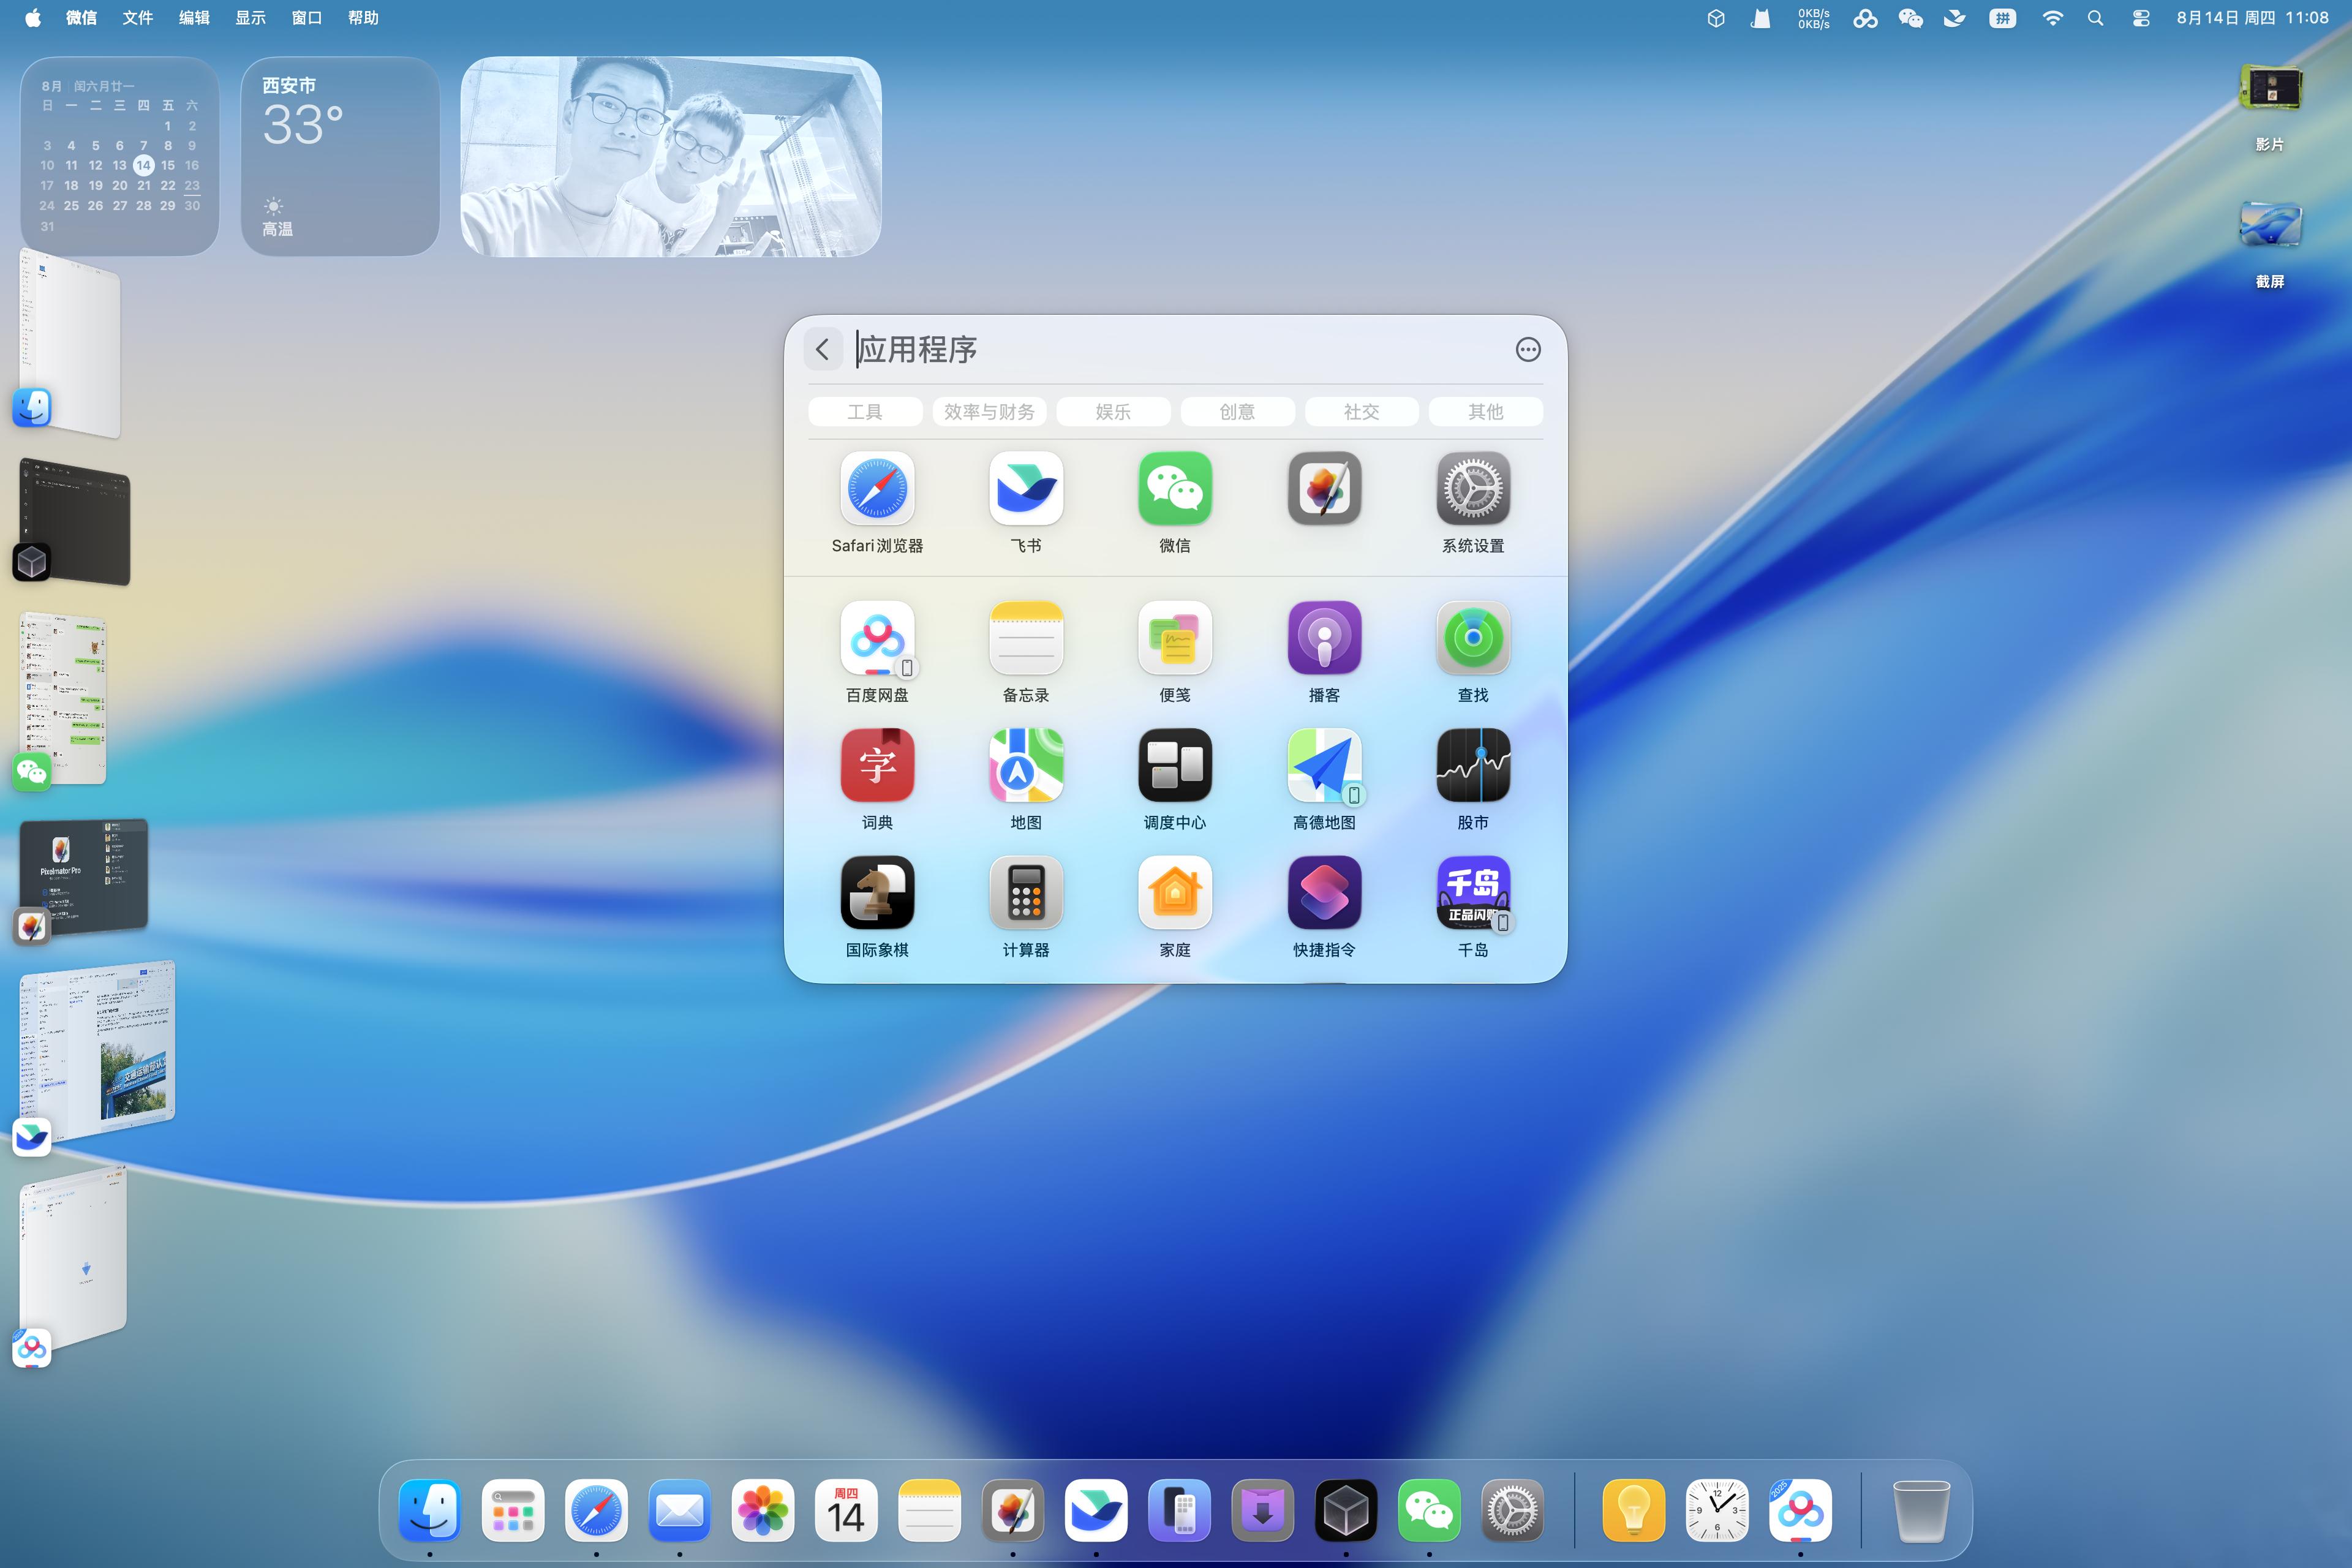Open 调度中心 Mission Control
Screen dimensions: 2352x1568
point(1175,765)
